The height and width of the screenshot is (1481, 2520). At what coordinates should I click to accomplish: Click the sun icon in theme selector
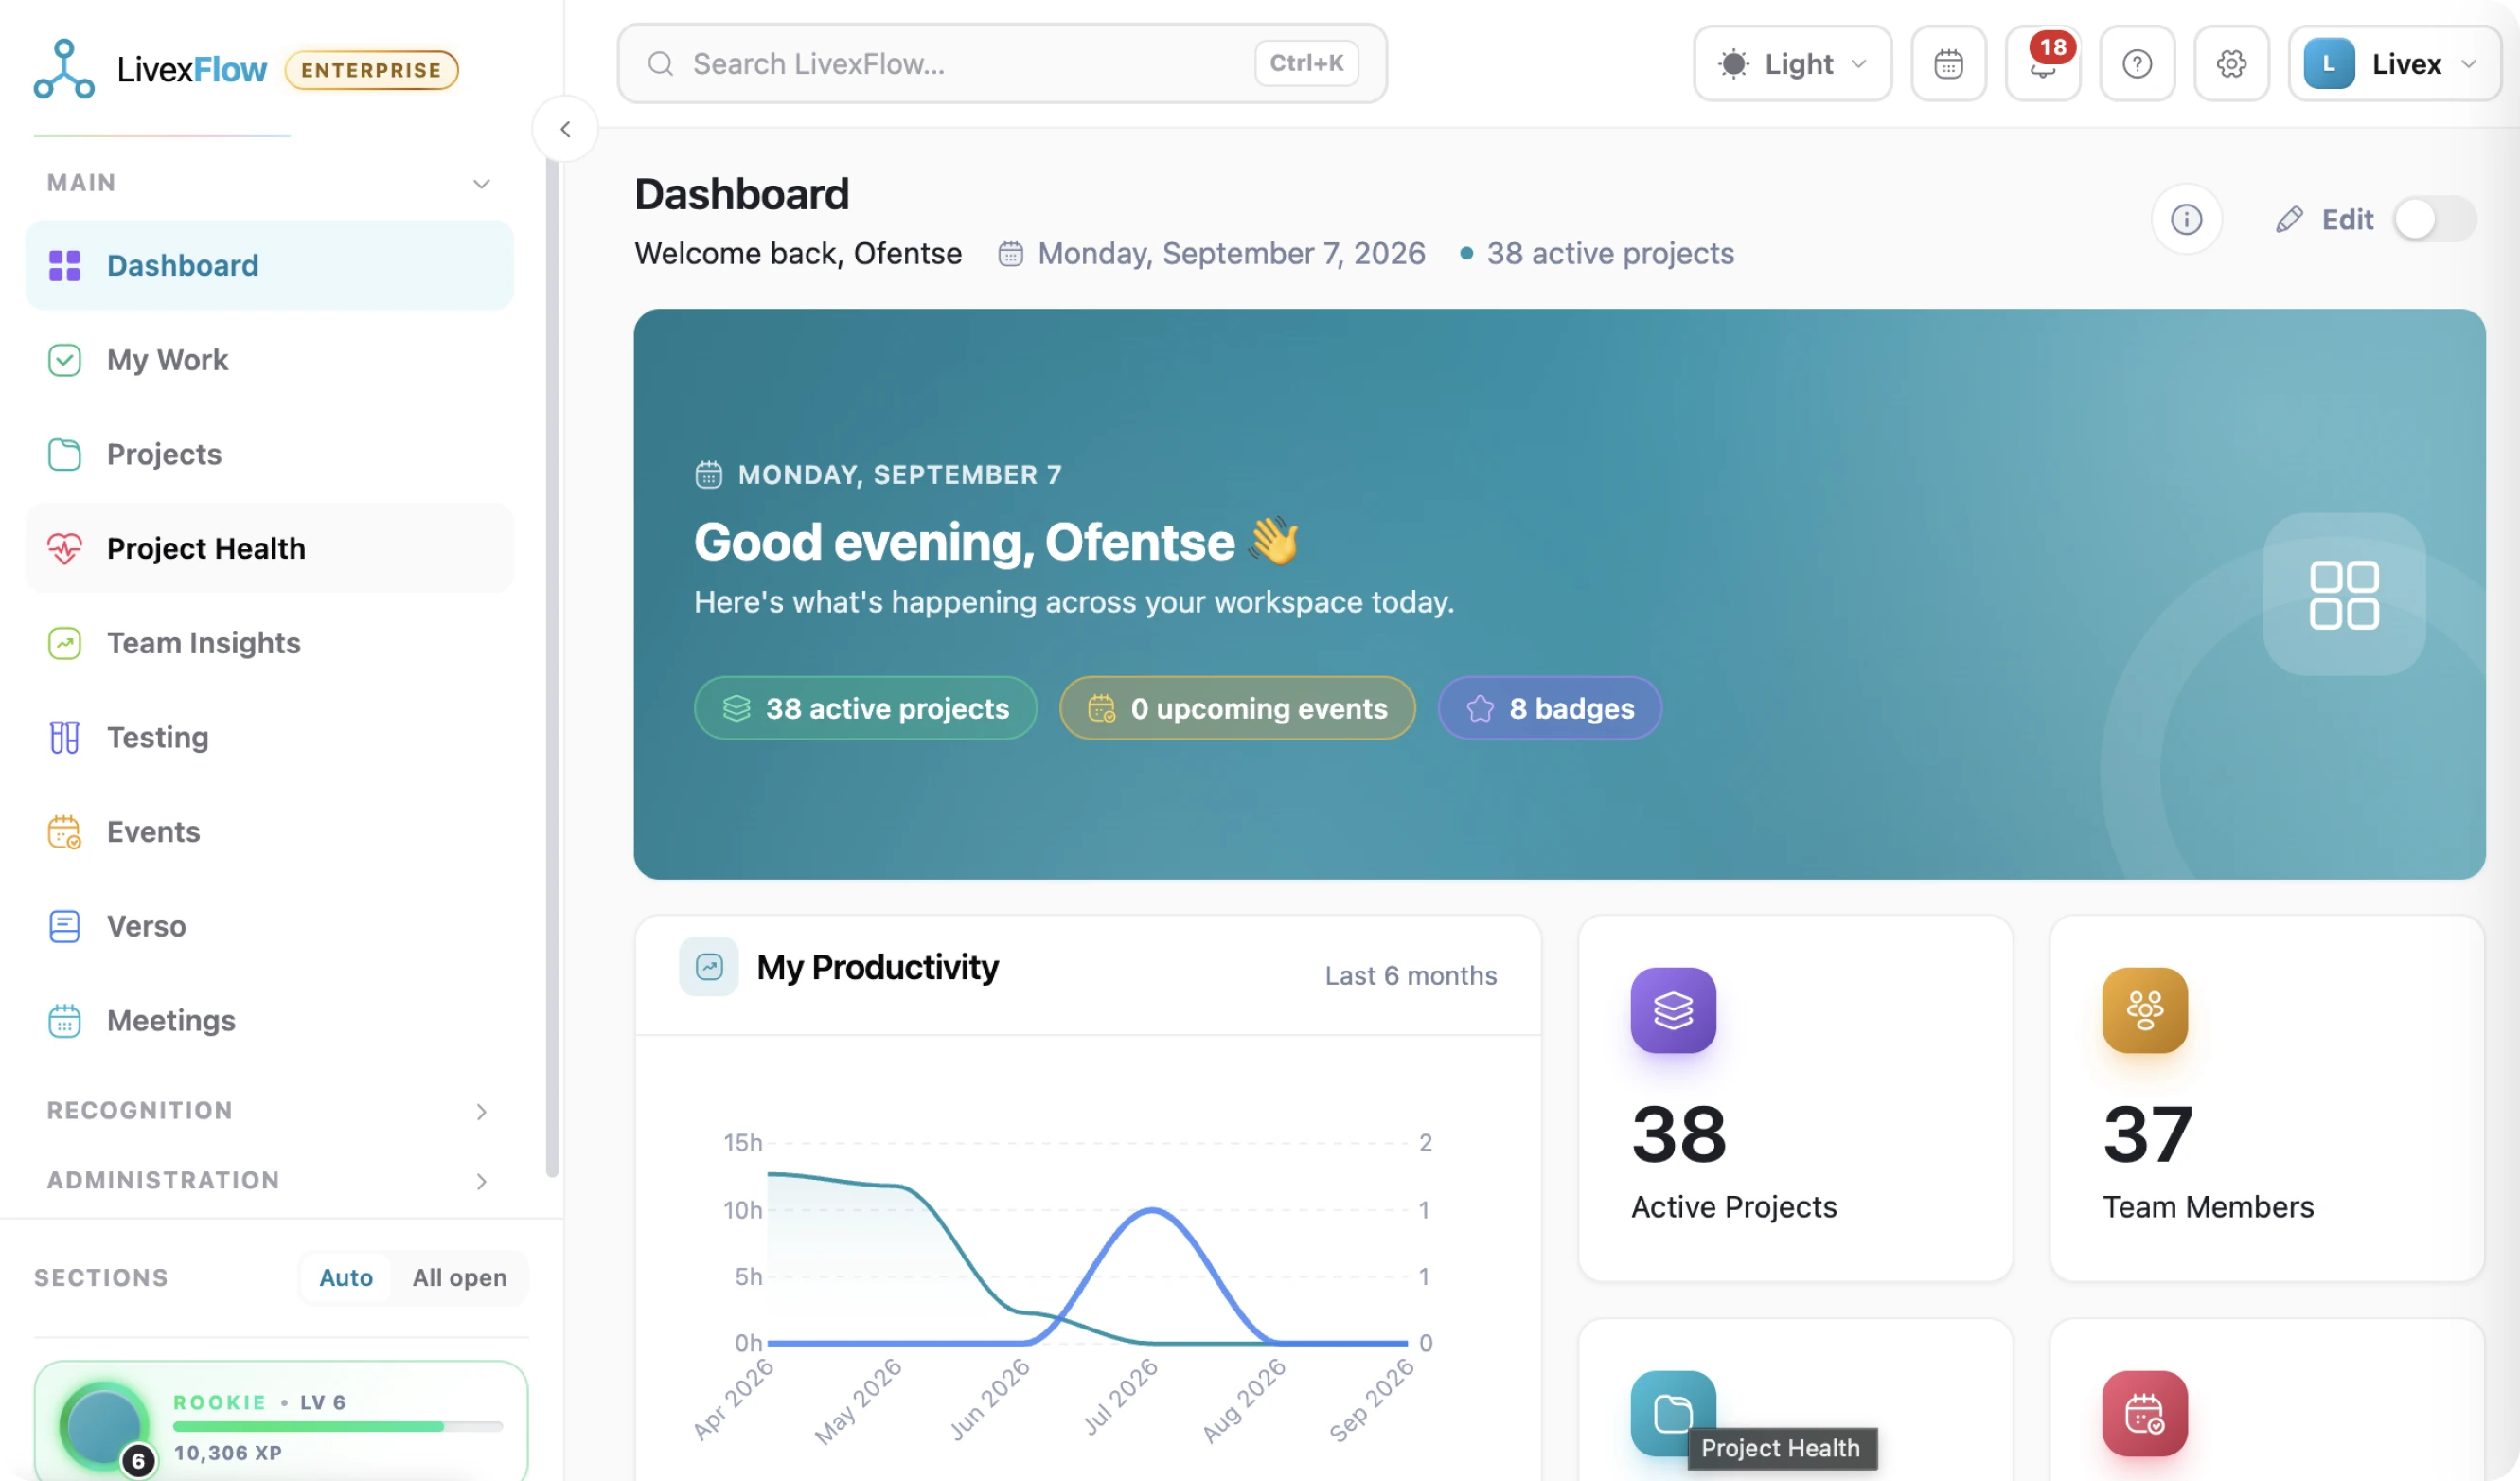(1733, 64)
